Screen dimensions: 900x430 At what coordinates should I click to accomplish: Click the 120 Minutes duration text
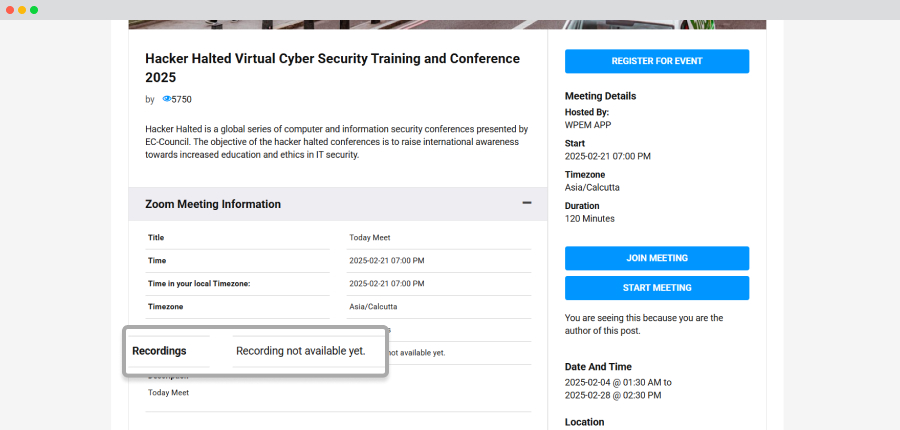click(589, 219)
